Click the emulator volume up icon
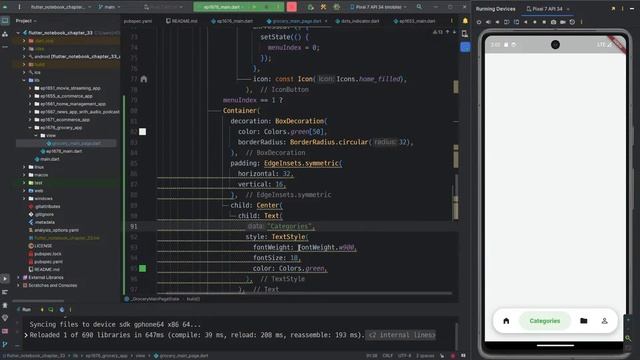The height and width of the screenshot is (360, 640). coord(488,22)
